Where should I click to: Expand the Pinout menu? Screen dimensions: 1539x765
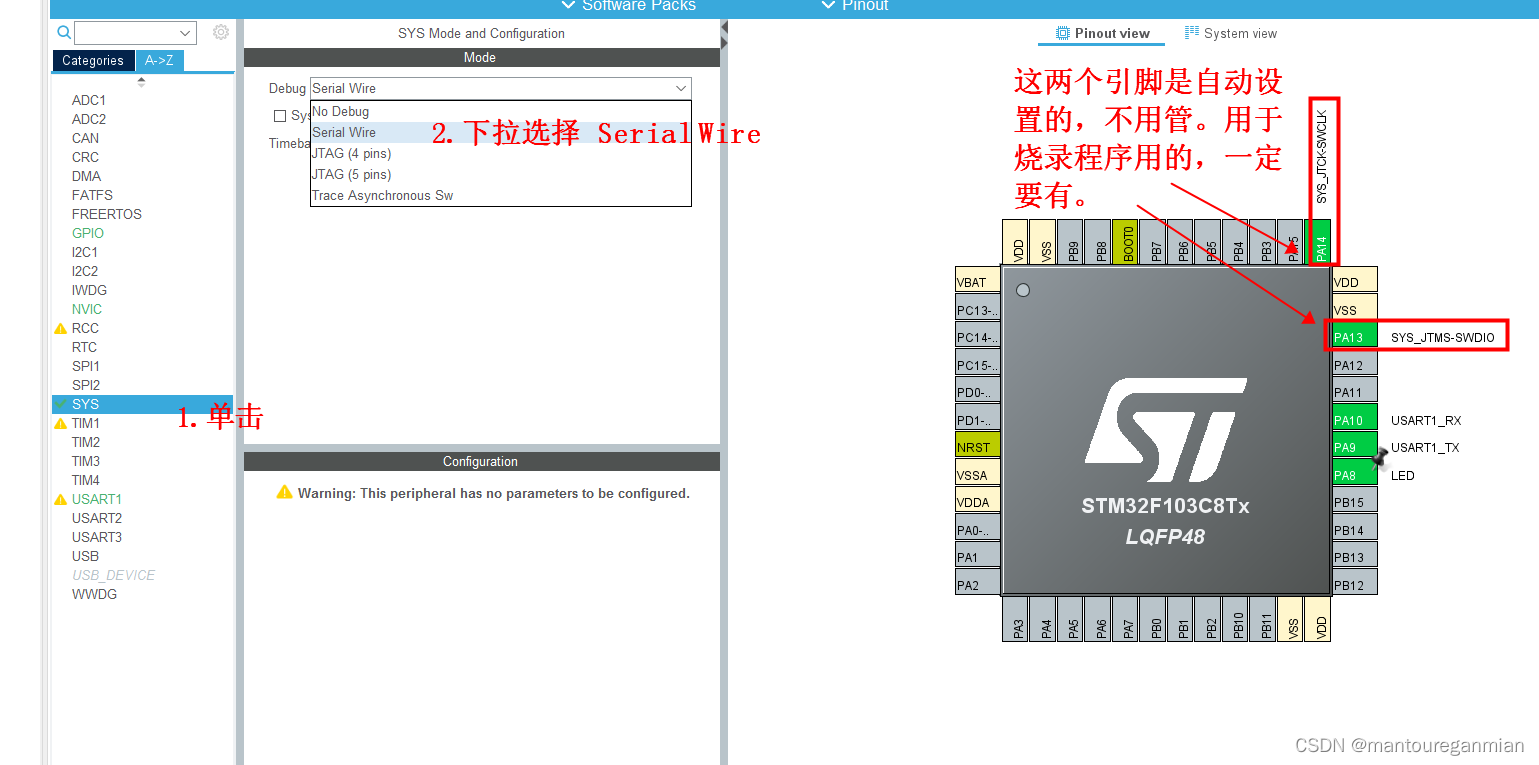click(x=855, y=5)
